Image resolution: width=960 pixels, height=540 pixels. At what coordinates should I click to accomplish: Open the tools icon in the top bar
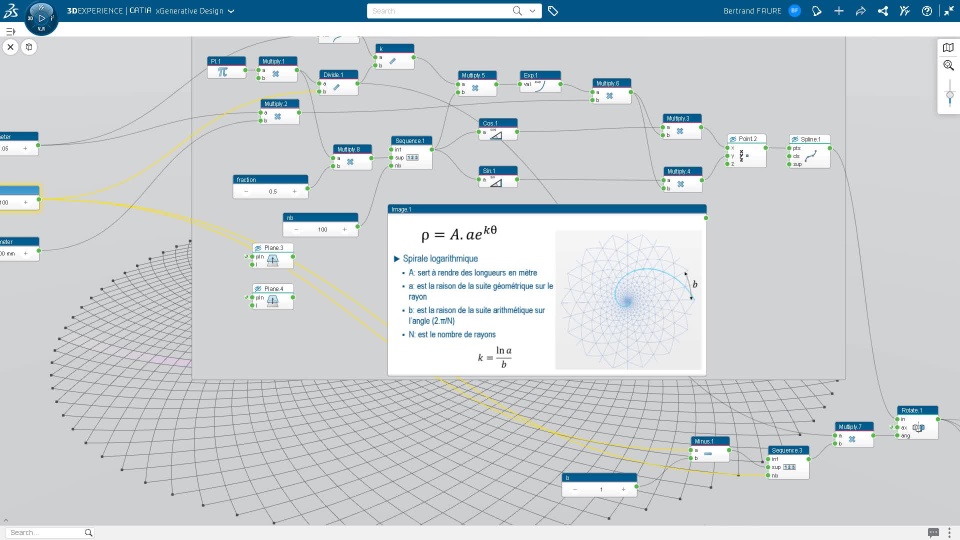point(904,11)
